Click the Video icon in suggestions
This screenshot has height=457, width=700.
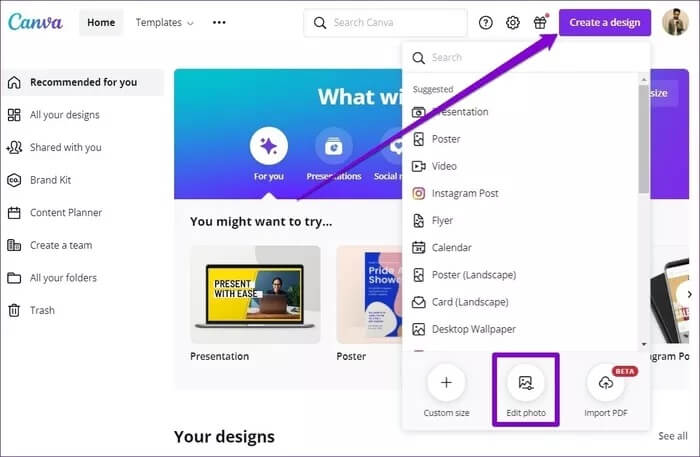[x=418, y=166]
